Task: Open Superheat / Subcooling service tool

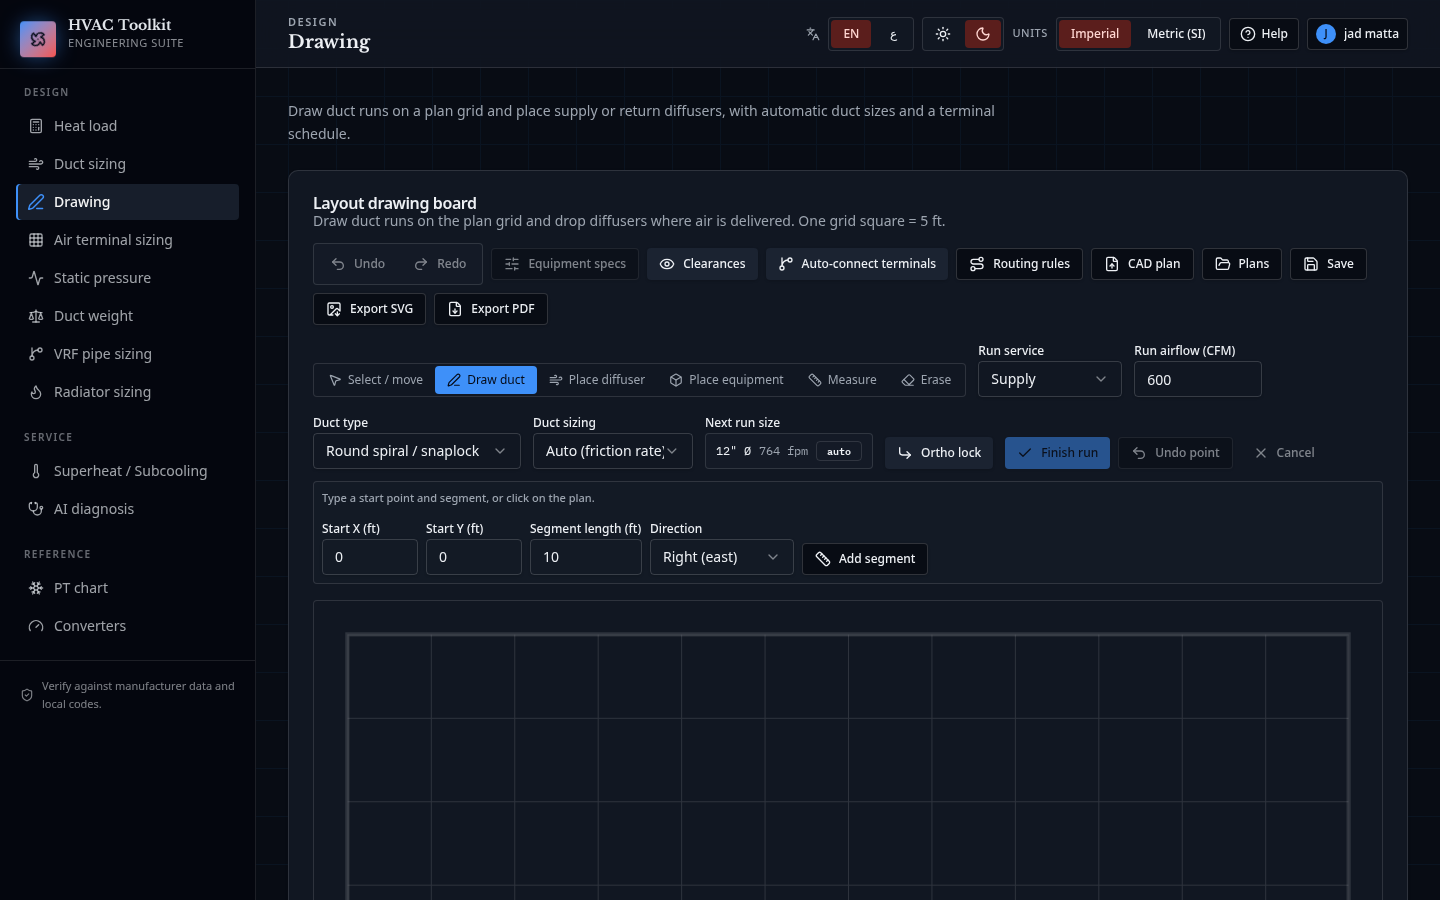Action: coord(128,471)
